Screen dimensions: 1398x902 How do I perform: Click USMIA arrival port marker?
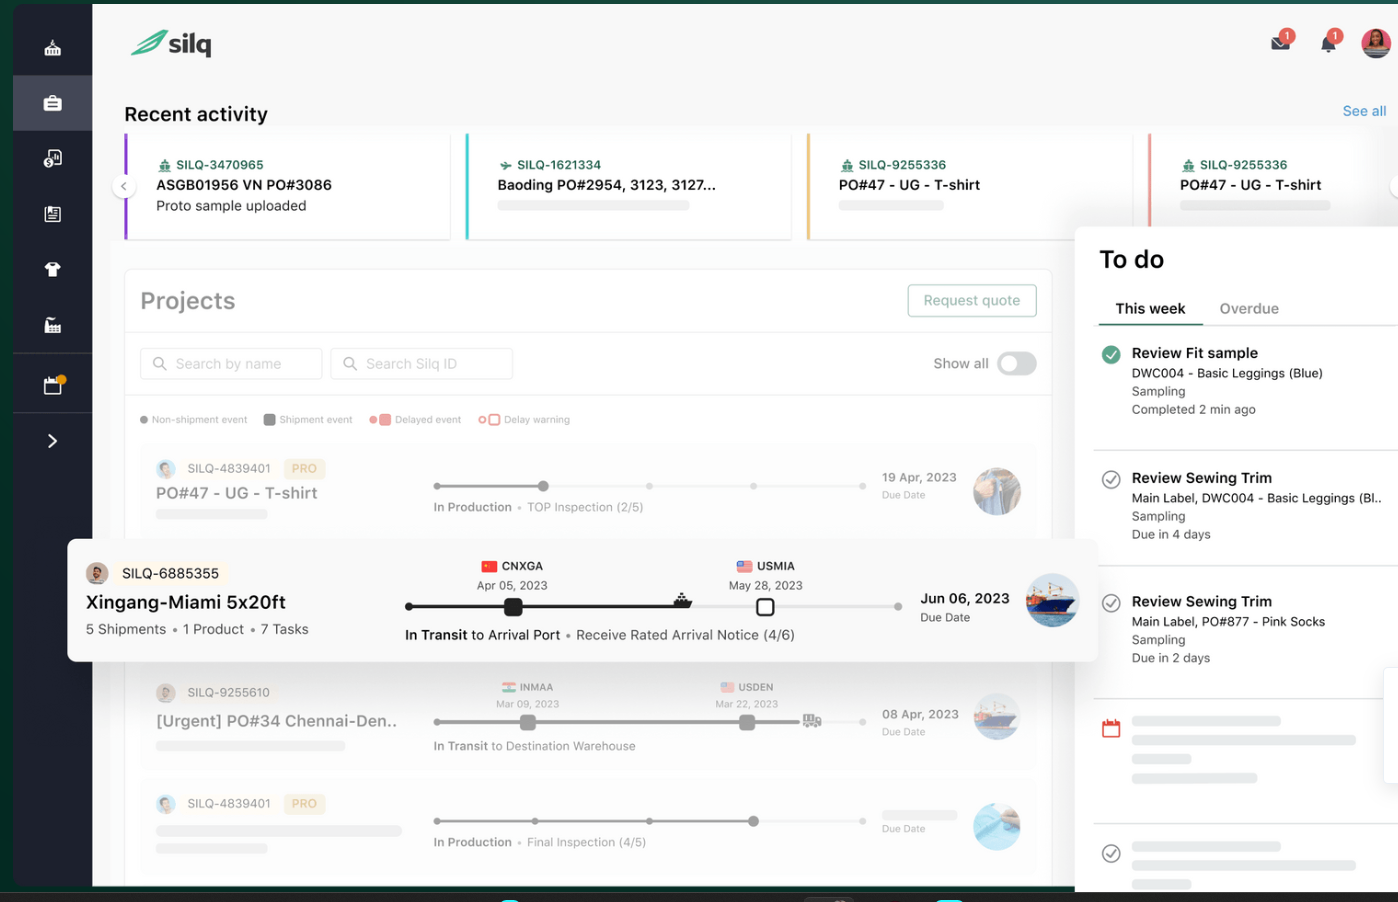point(765,607)
